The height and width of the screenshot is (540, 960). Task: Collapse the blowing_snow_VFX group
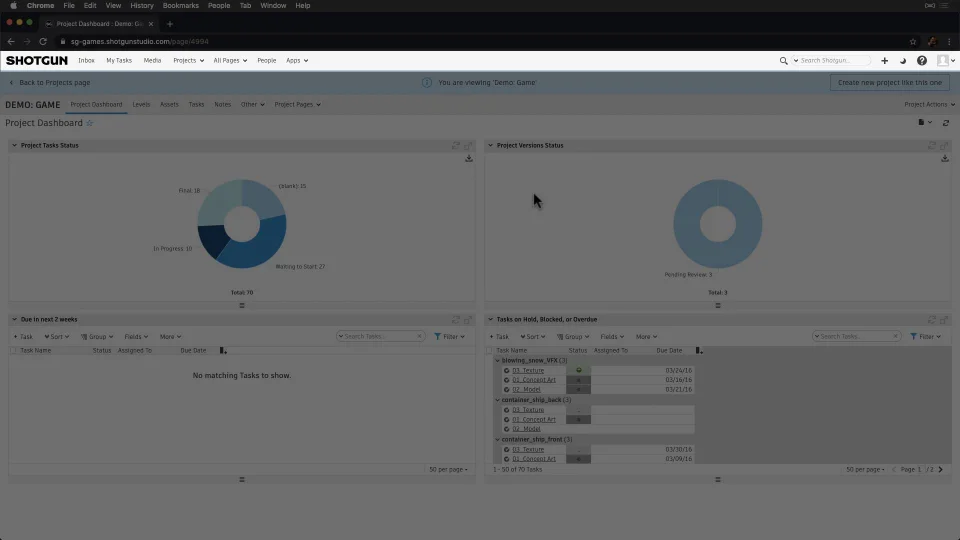click(x=498, y=361)
